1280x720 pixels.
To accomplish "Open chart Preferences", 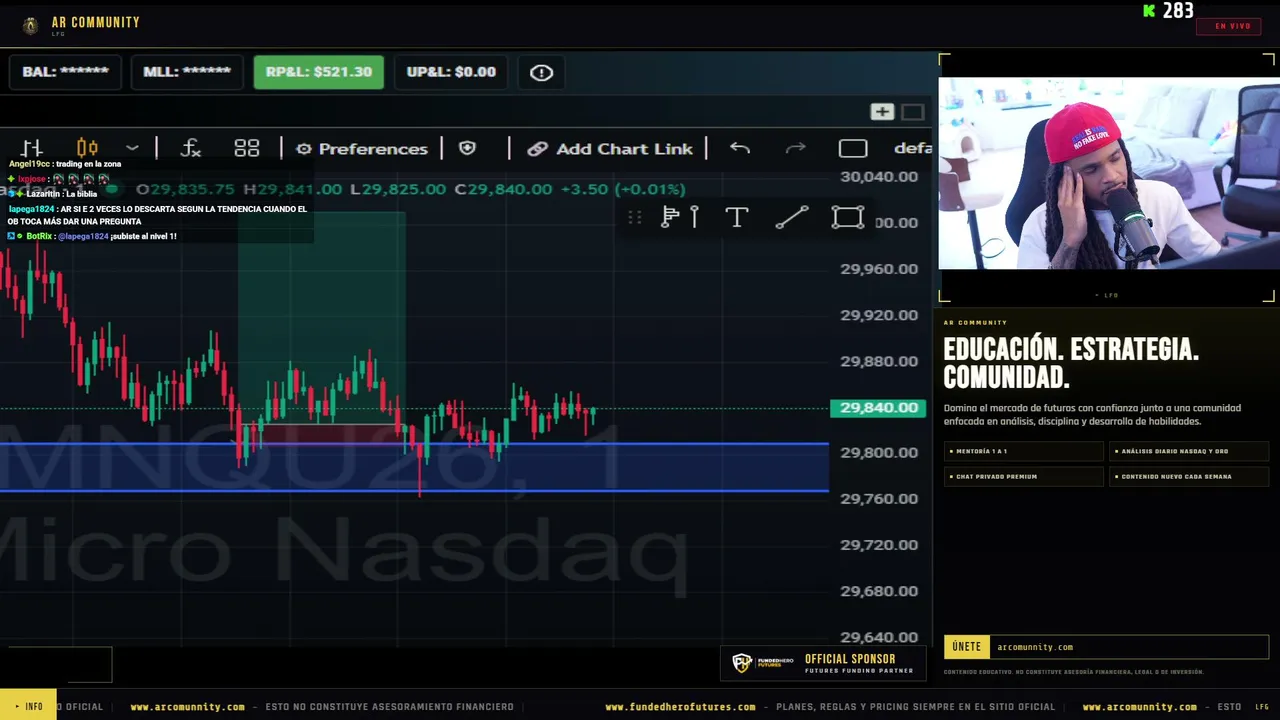I will coord(362,149).
